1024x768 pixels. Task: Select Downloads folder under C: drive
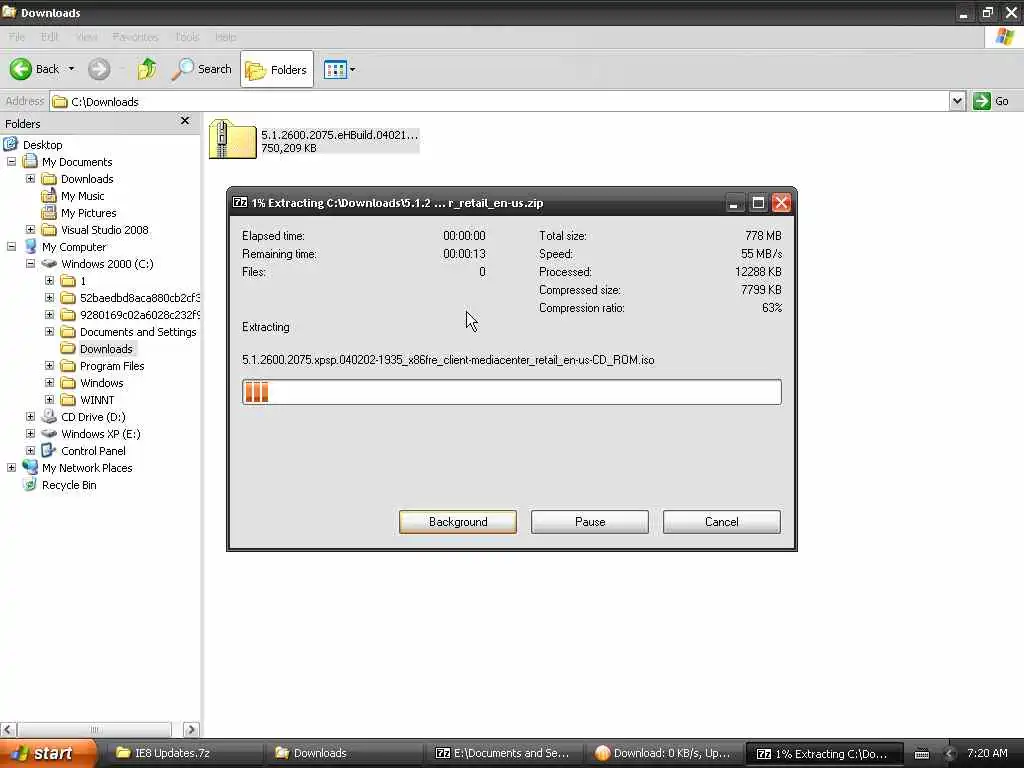106,349
